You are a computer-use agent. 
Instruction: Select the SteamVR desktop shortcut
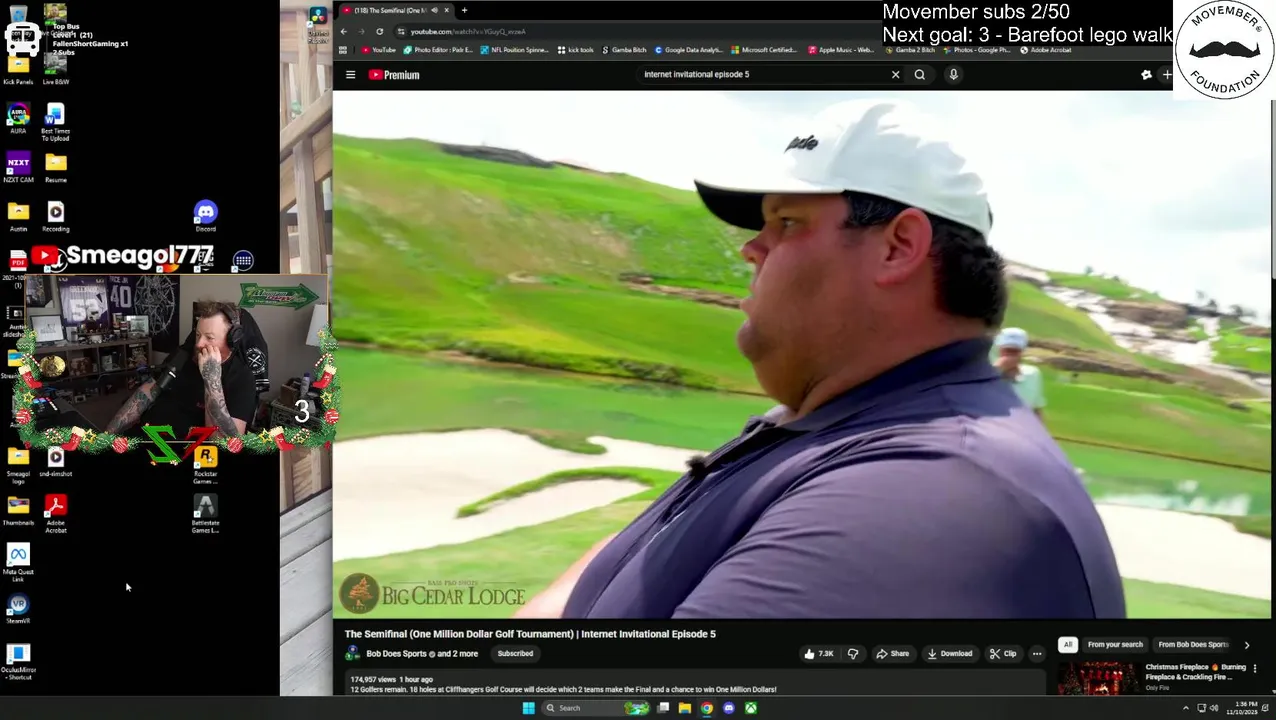(x=18, y=609)
